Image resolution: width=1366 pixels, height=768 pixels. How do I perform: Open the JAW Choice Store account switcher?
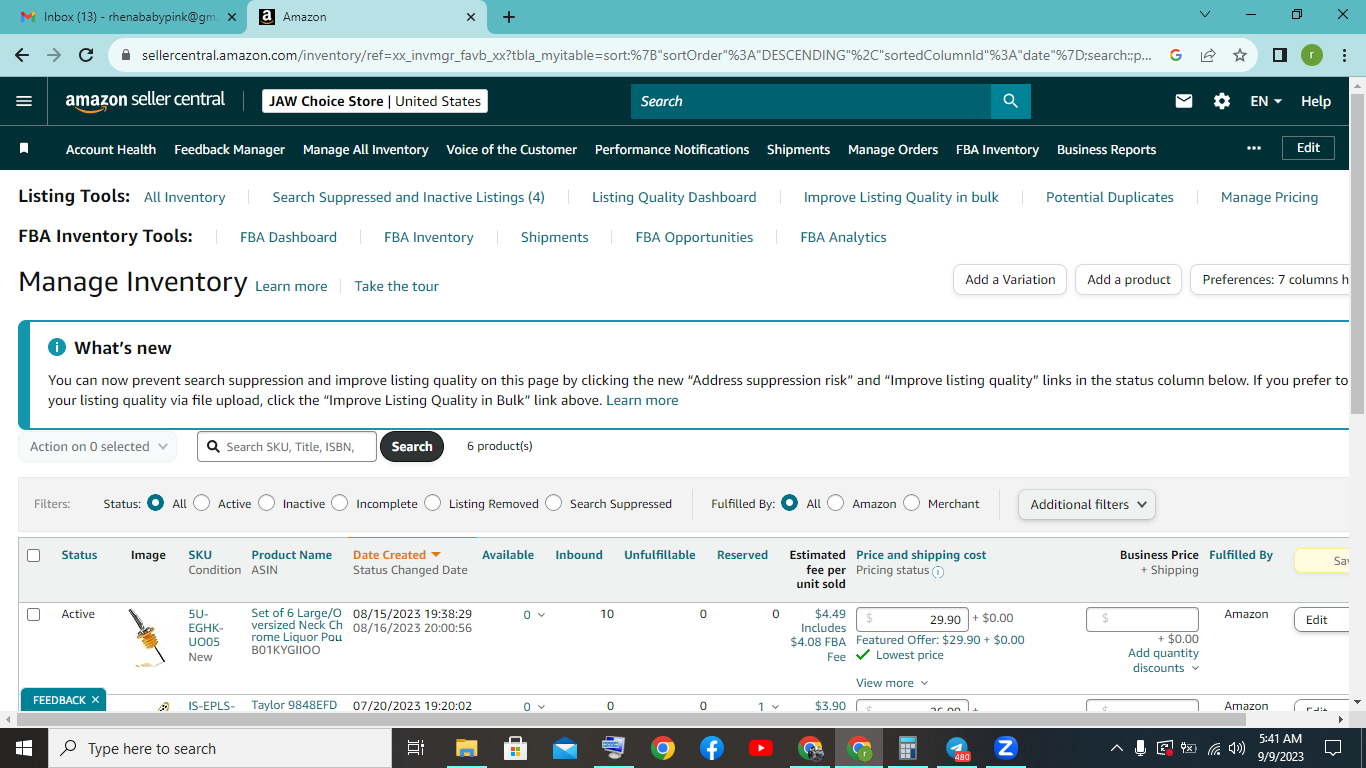click(x=375, y=101)
